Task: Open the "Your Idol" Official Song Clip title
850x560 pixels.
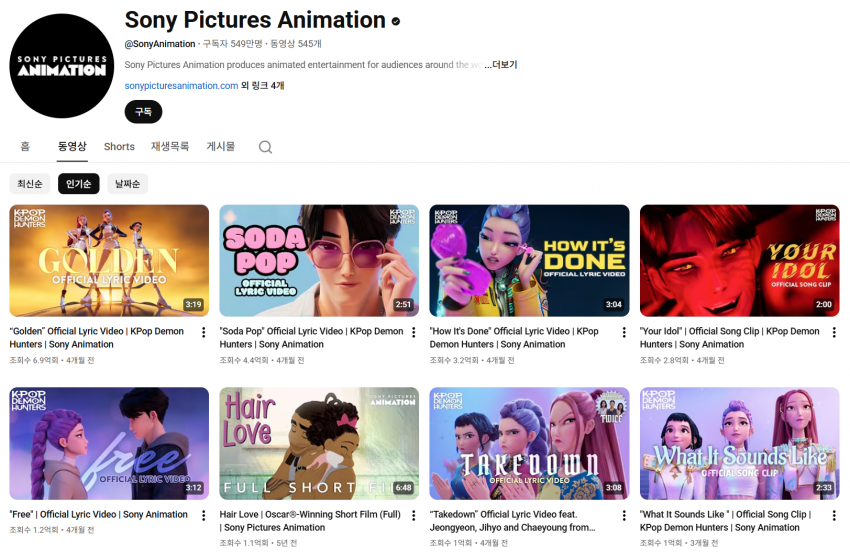Action: (x=730, y=338)
